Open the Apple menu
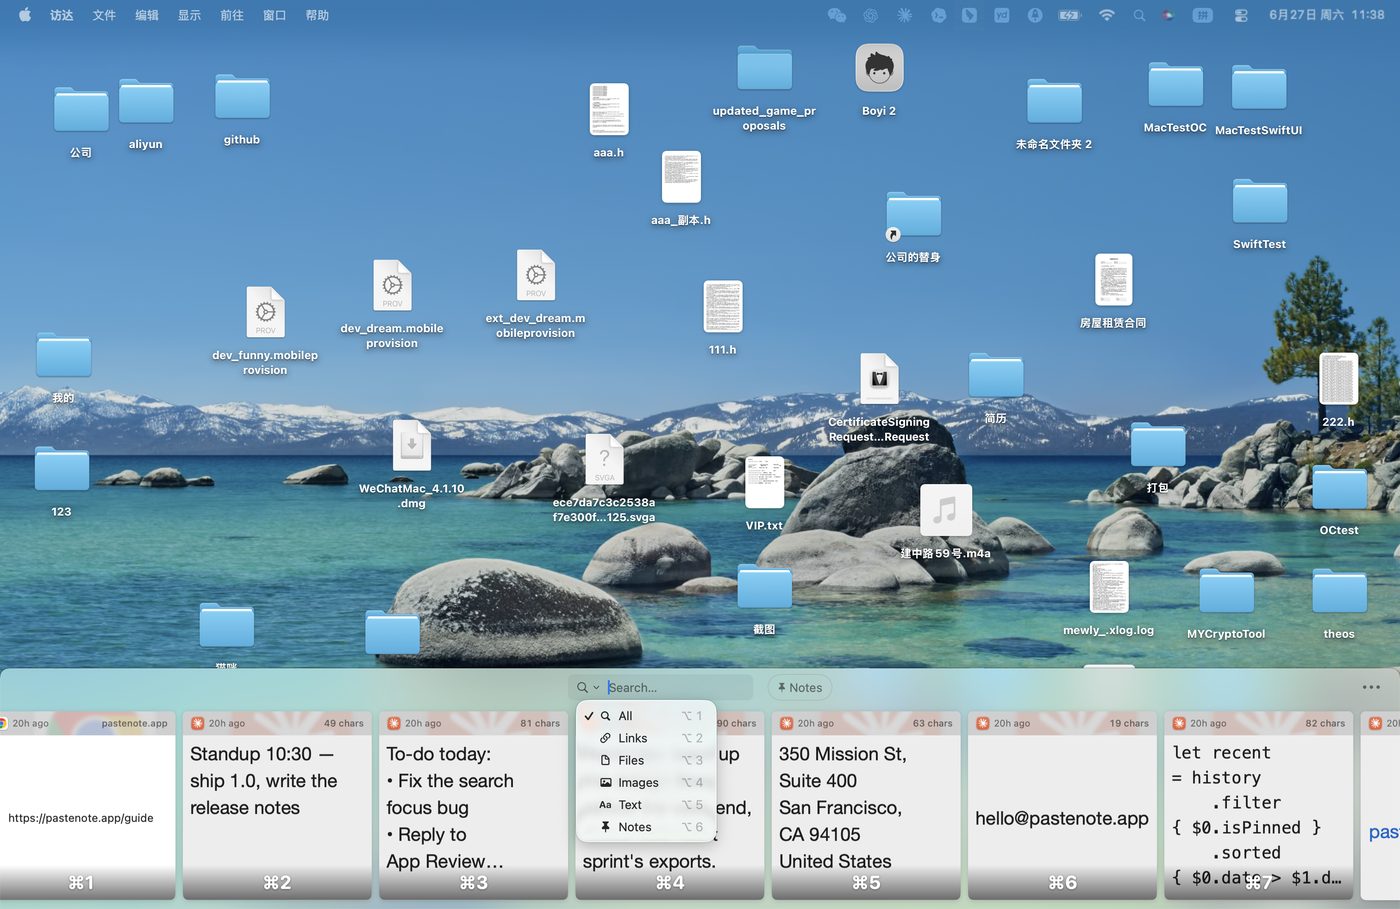This screenshot has width=1400, height=909. 25,15
